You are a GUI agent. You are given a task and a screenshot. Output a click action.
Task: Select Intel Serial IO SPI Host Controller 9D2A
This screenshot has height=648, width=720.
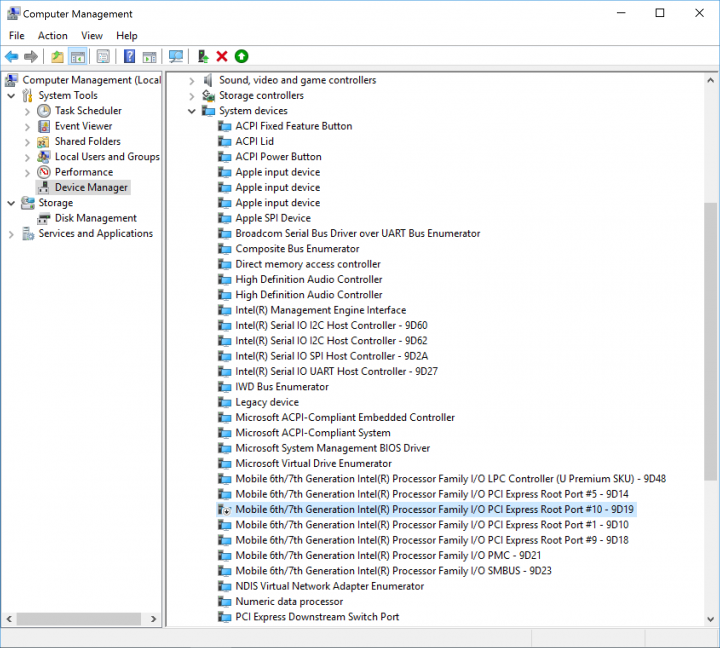click(332, 356)
